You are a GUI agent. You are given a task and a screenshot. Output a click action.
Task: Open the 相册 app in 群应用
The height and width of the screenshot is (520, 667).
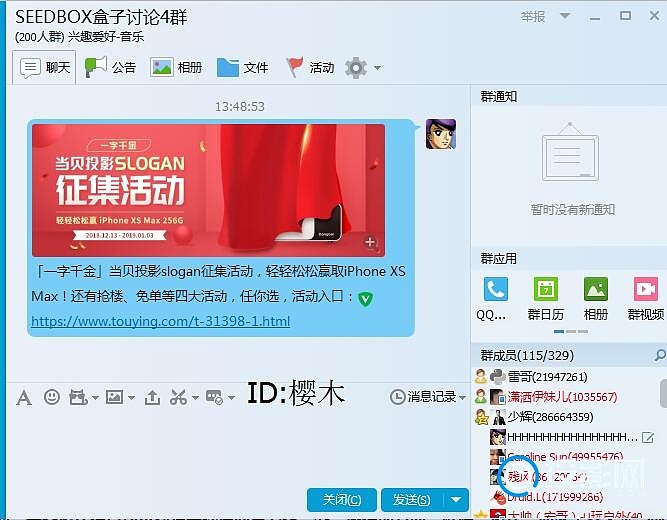[596, 298]
